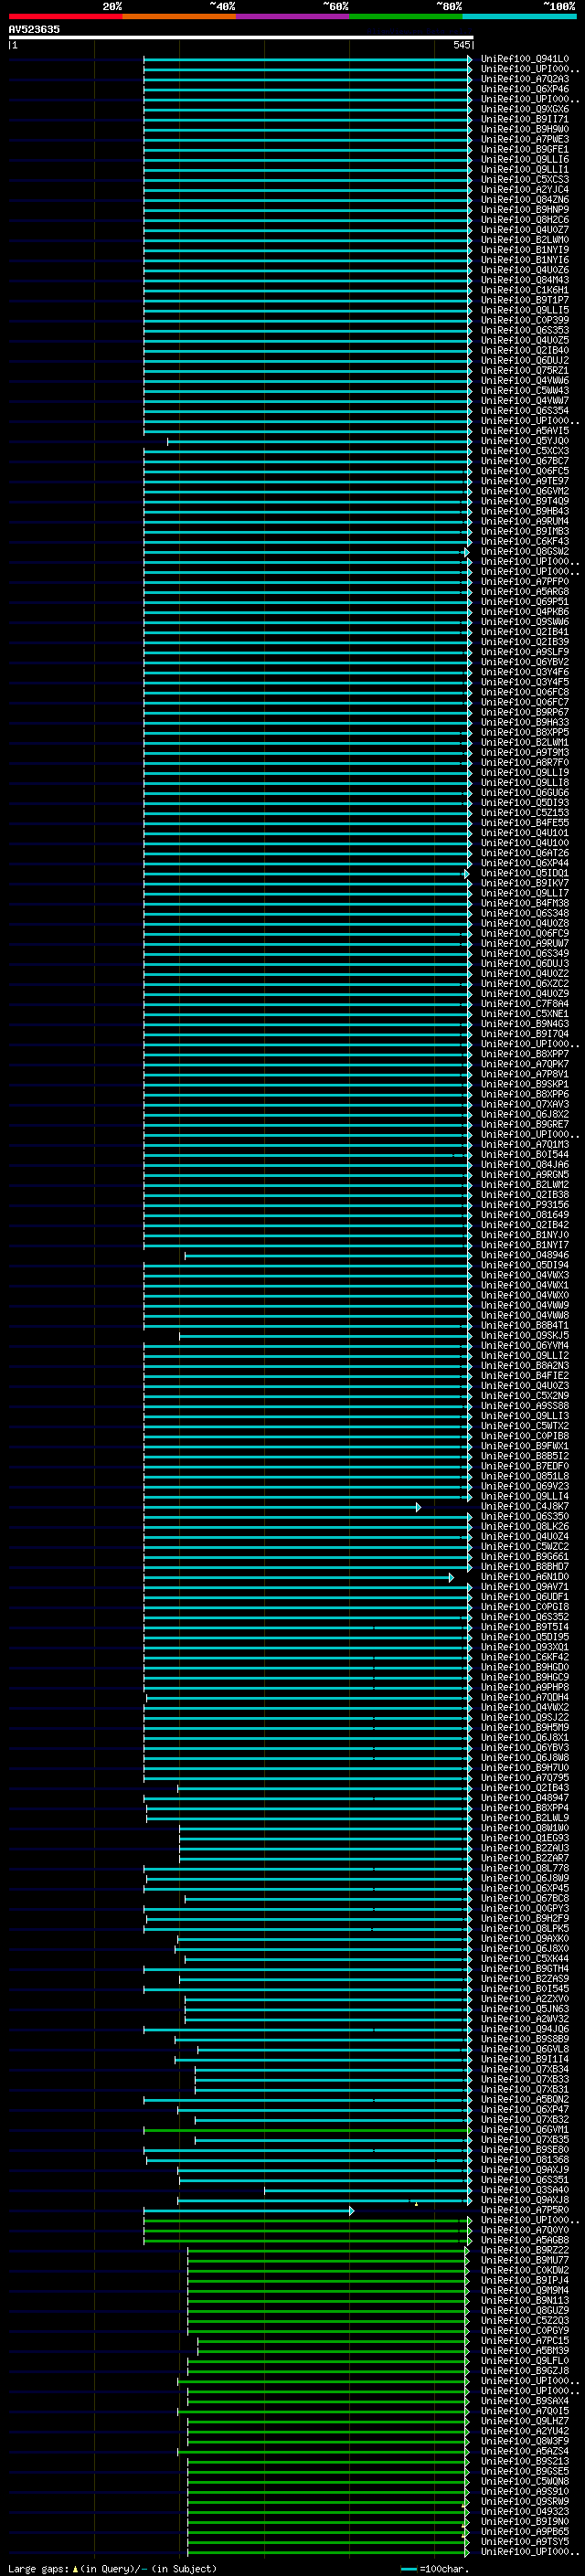Select hit UniRef100_B9T1P7
The width and height of the screenshot is (585, 2576).
tap(524, 300)
